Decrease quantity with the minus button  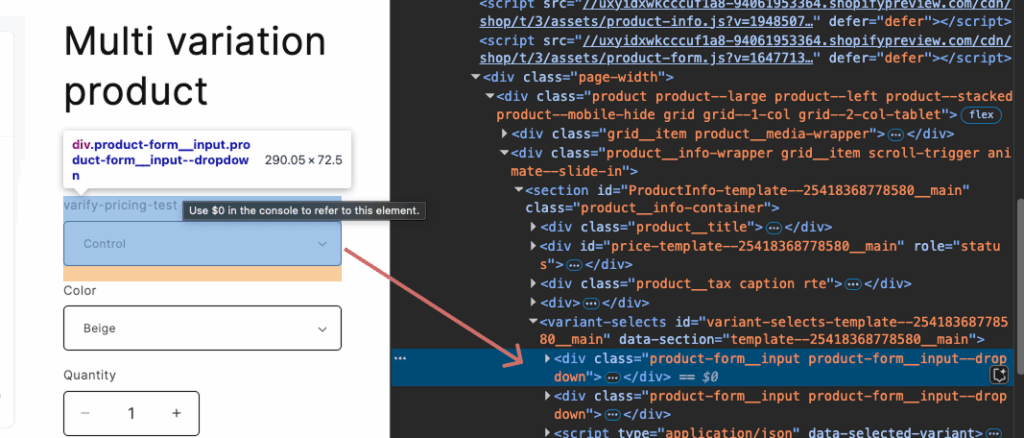click(85, 413)
